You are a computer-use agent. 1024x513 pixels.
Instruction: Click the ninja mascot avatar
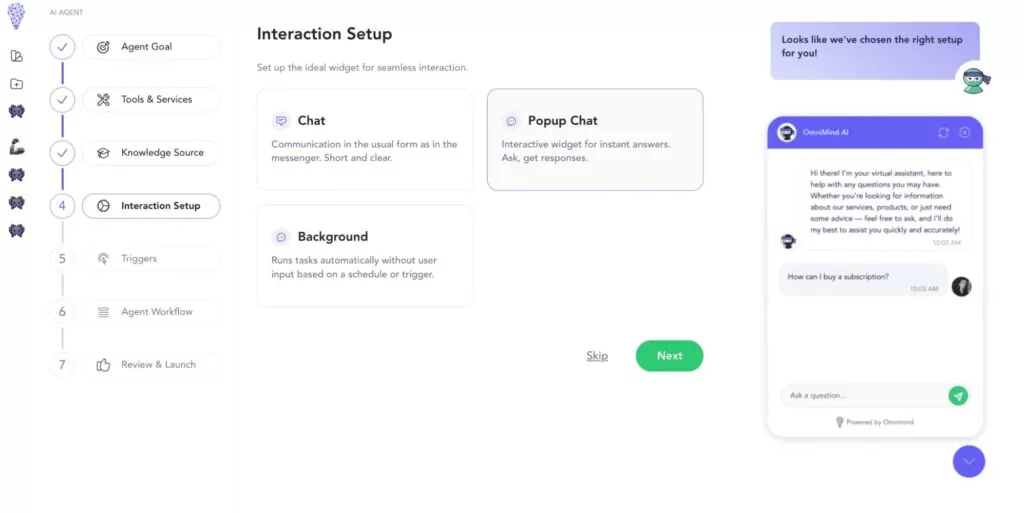pos(973,79)
